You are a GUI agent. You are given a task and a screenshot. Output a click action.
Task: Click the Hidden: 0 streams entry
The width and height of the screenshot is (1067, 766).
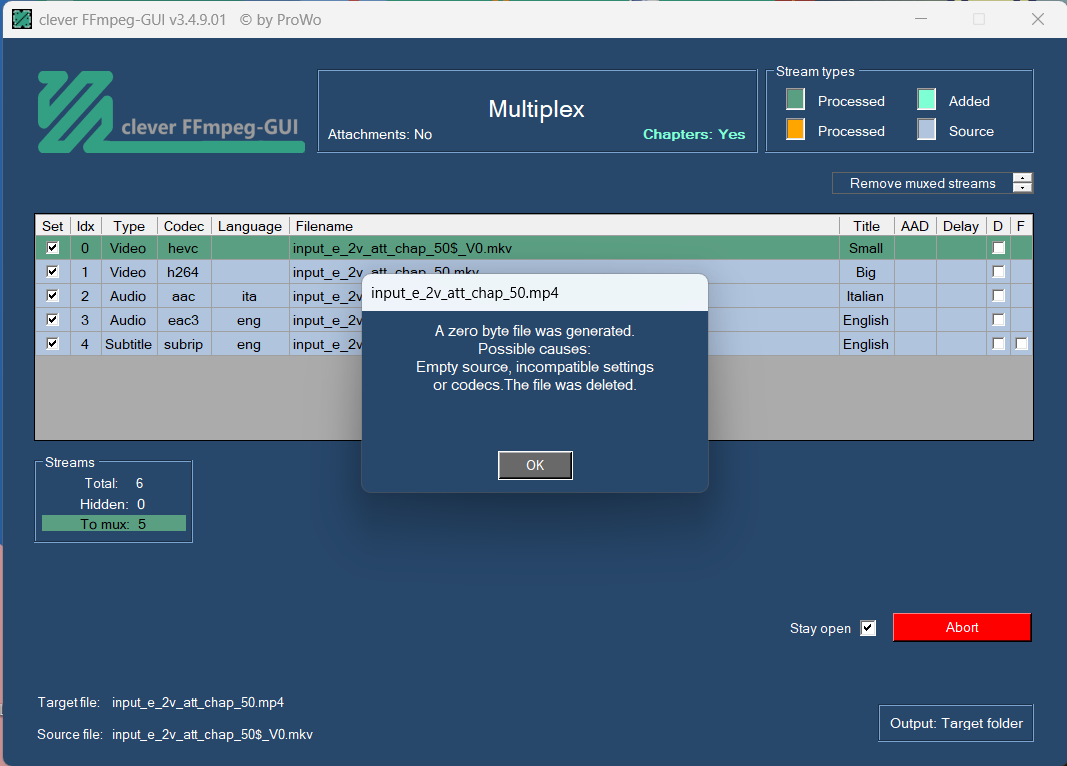(x=112, y=504)
